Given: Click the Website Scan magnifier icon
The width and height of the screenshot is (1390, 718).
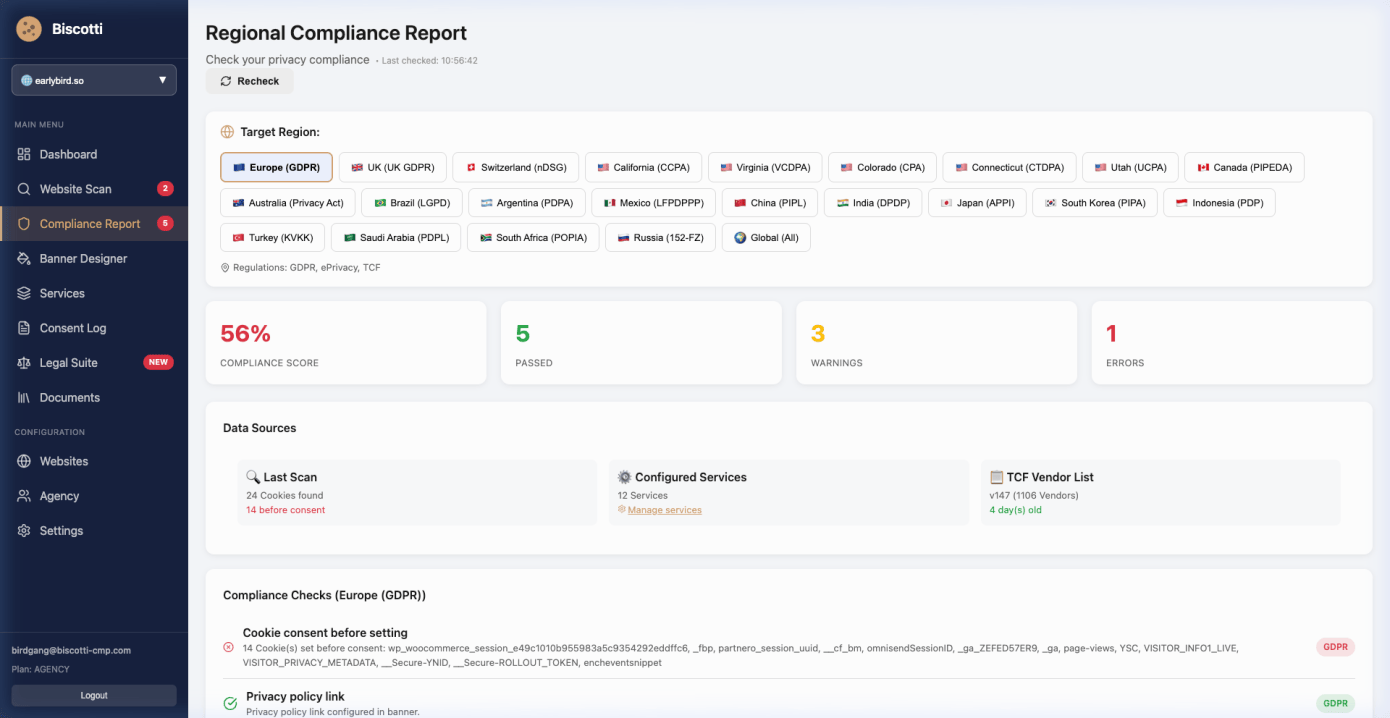Looking at the screenshot, I should [x=24, y=189].
